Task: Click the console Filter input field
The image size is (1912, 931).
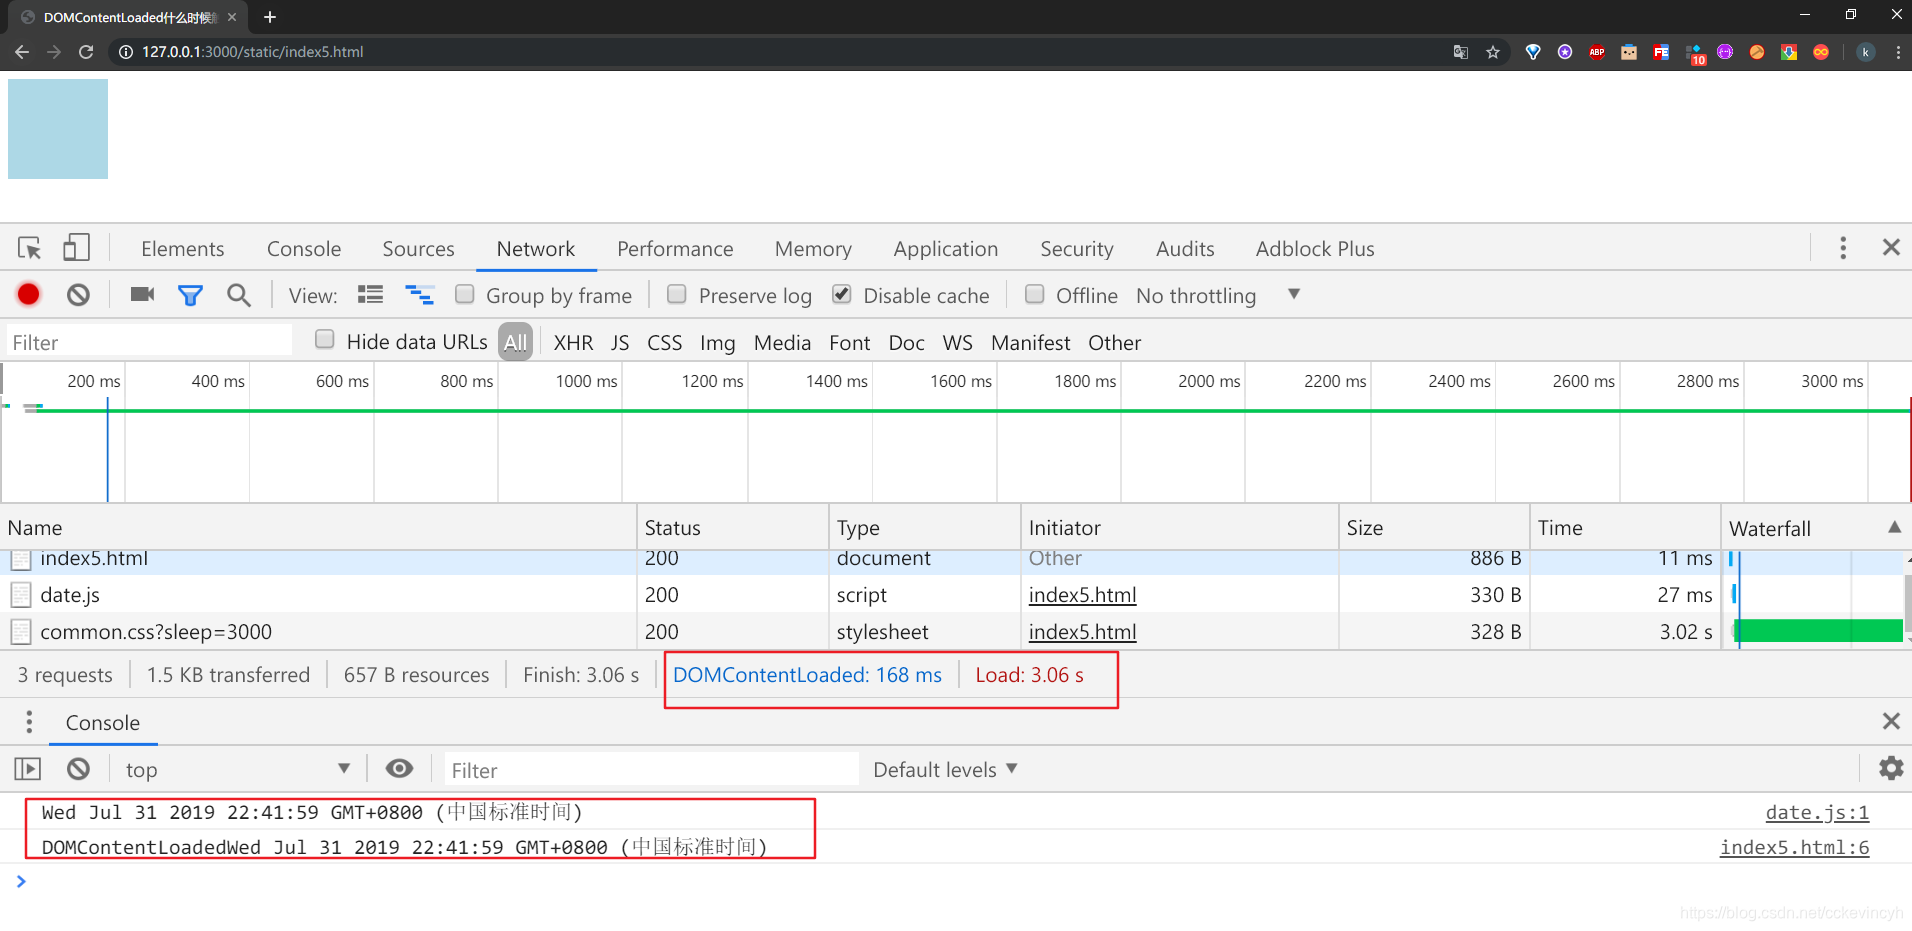Action: tap(652, 769)
